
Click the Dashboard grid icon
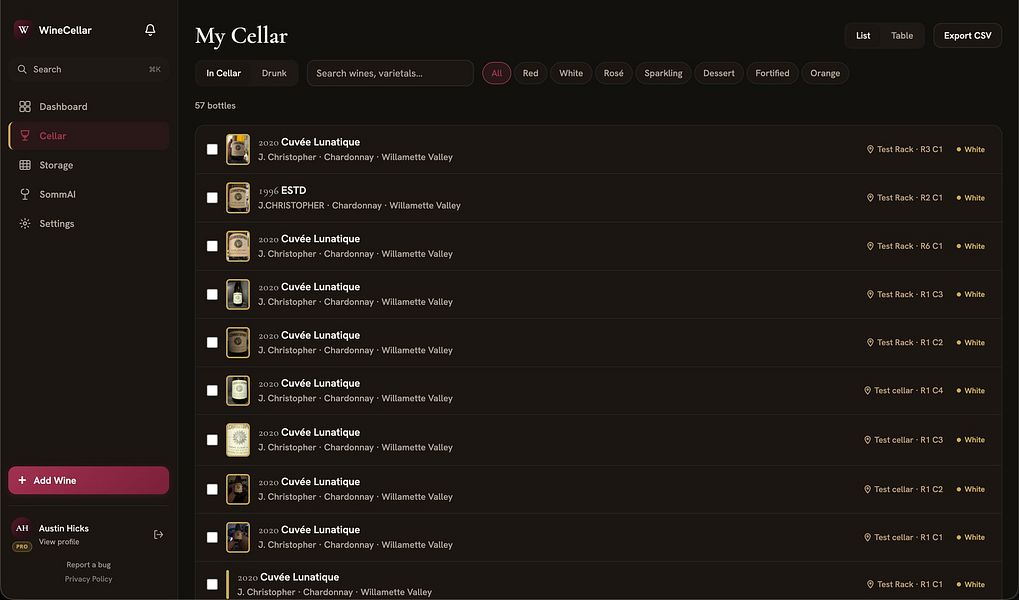tap(25, 107)
